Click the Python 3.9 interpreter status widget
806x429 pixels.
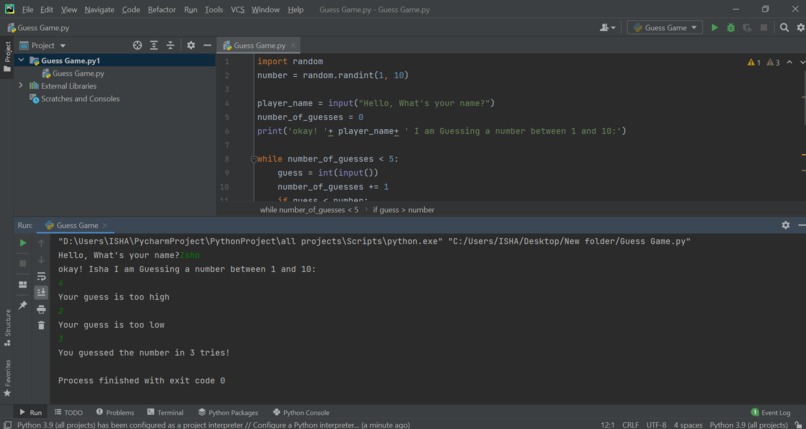748,425
